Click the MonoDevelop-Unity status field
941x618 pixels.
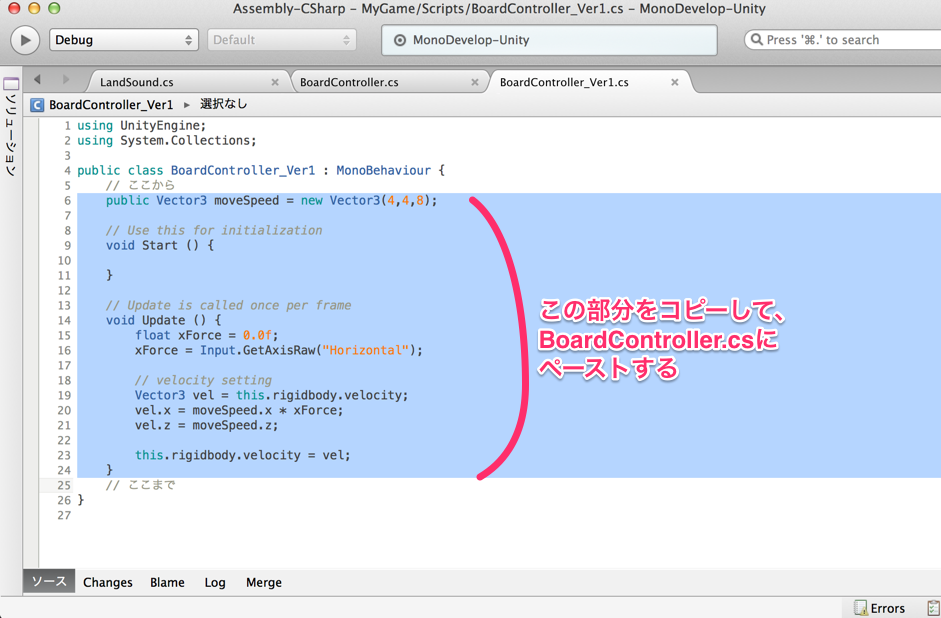point(549,40)
